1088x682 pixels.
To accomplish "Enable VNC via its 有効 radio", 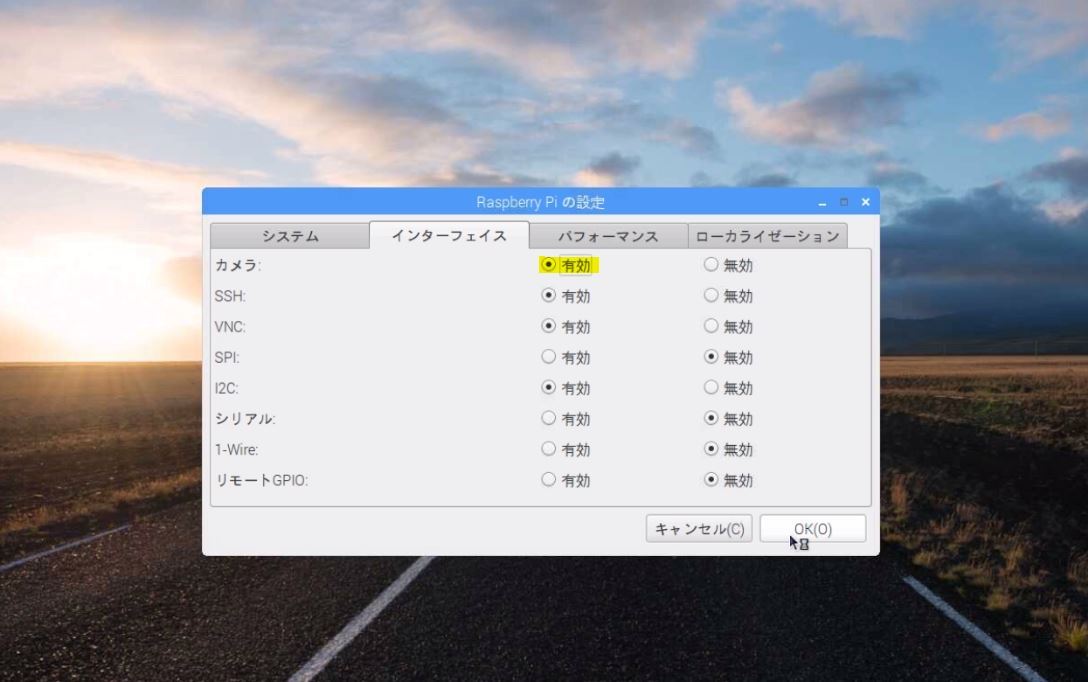I will tap(548, 326).
